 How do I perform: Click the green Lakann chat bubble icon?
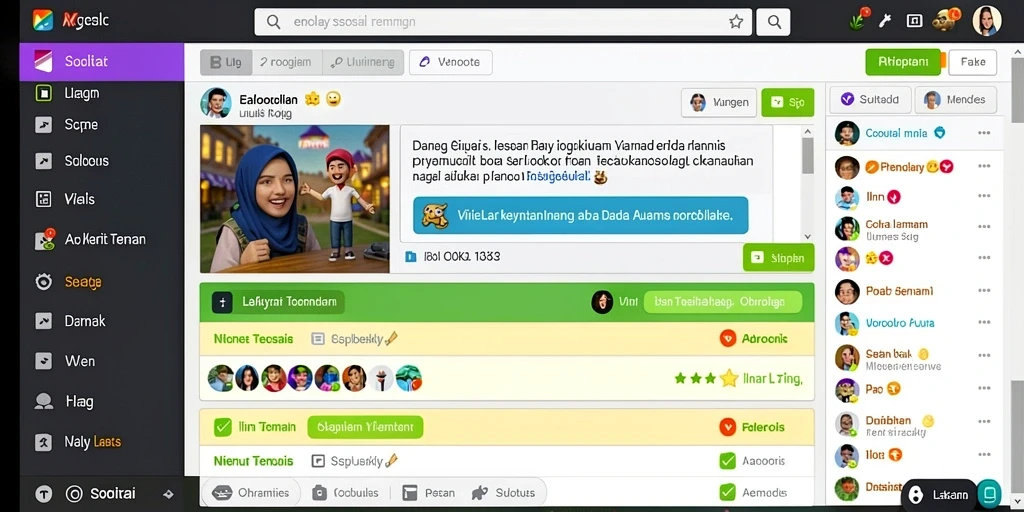point(990,493)
